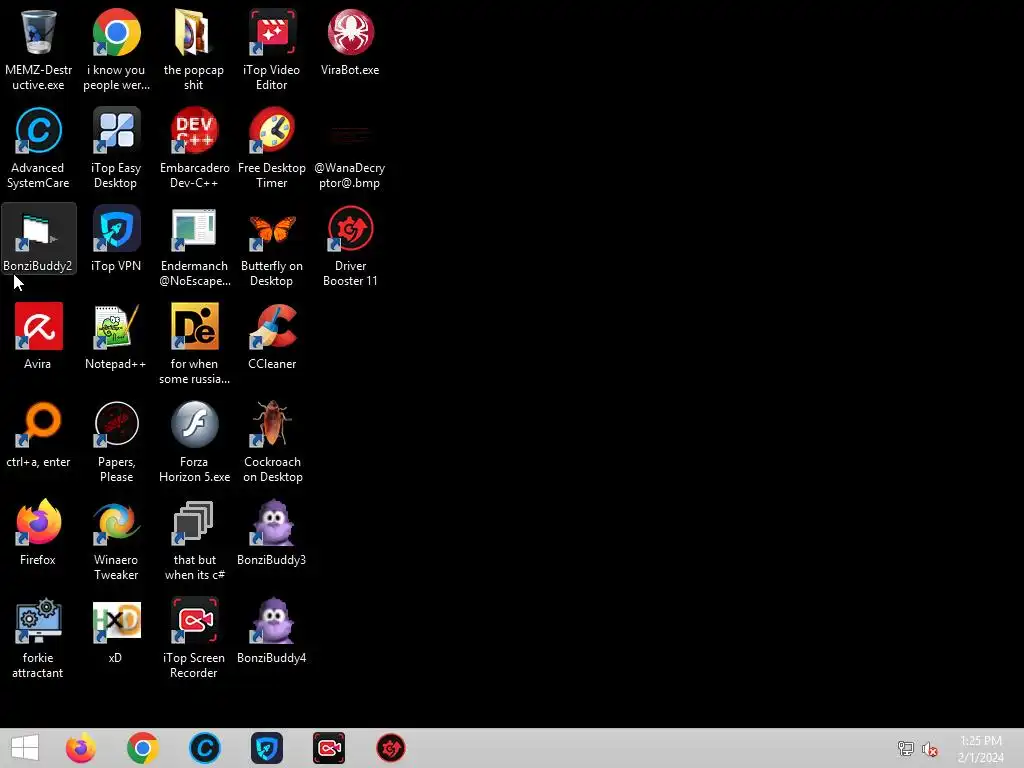Image resolution: width=1024 pixels, height=768 pixels.
Task: Open Firefox from the taskbar
Action: click(80, 748)
